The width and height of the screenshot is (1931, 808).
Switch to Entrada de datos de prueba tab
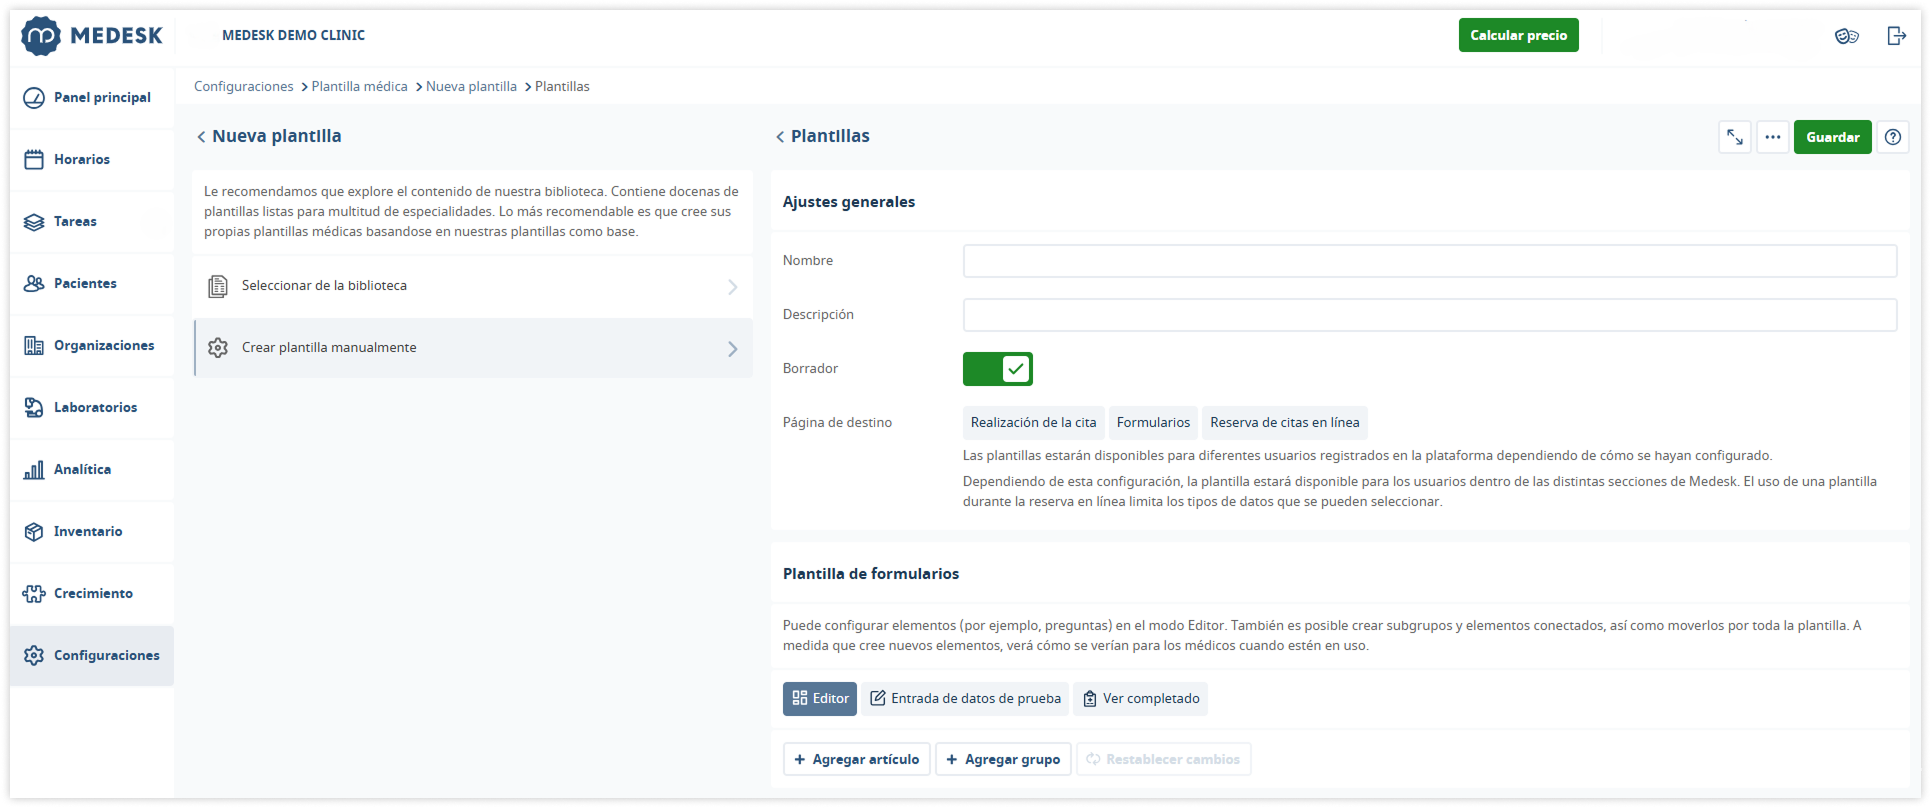pos(965,699)
